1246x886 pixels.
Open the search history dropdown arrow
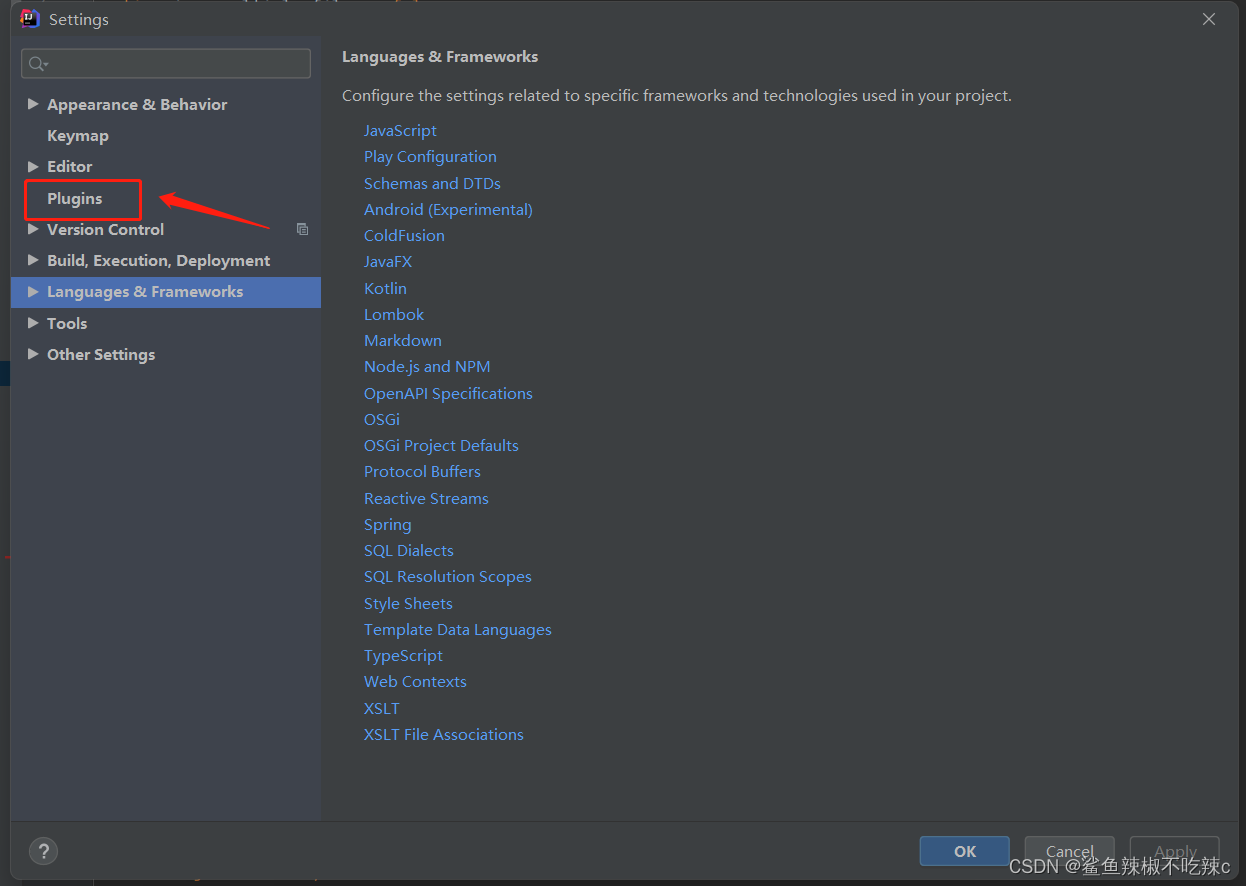point(44,63)
